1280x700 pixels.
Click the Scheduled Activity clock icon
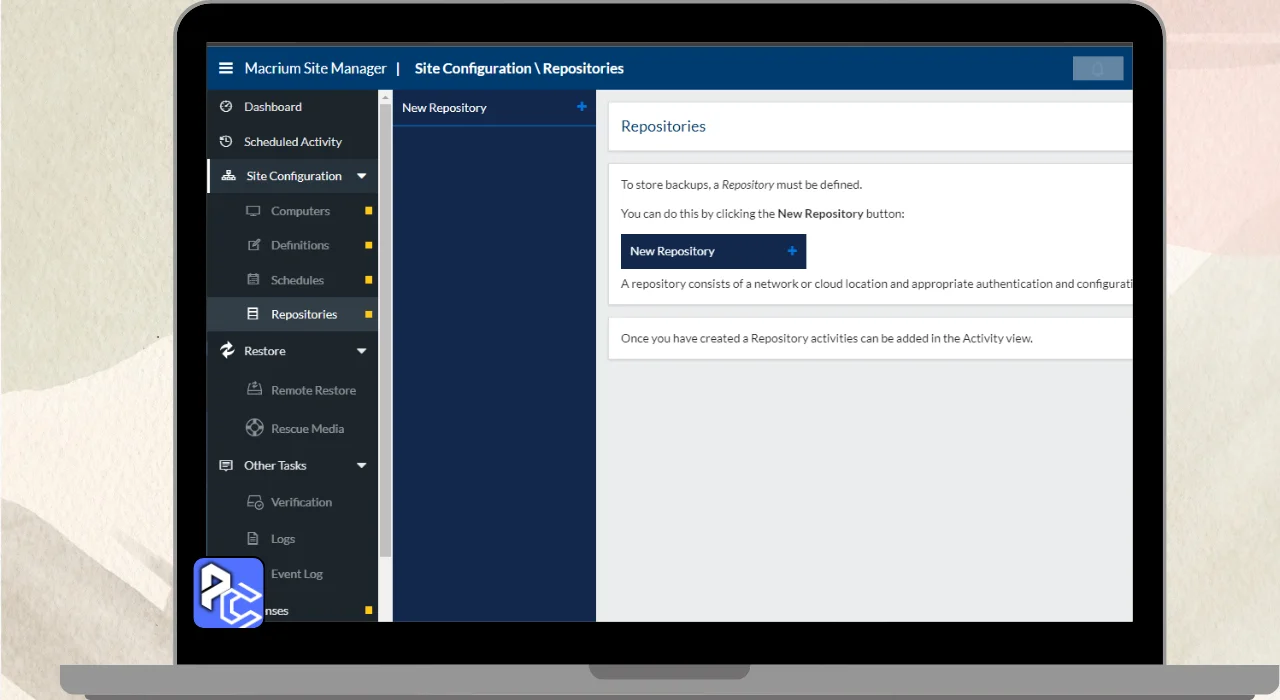pos(226,142)
